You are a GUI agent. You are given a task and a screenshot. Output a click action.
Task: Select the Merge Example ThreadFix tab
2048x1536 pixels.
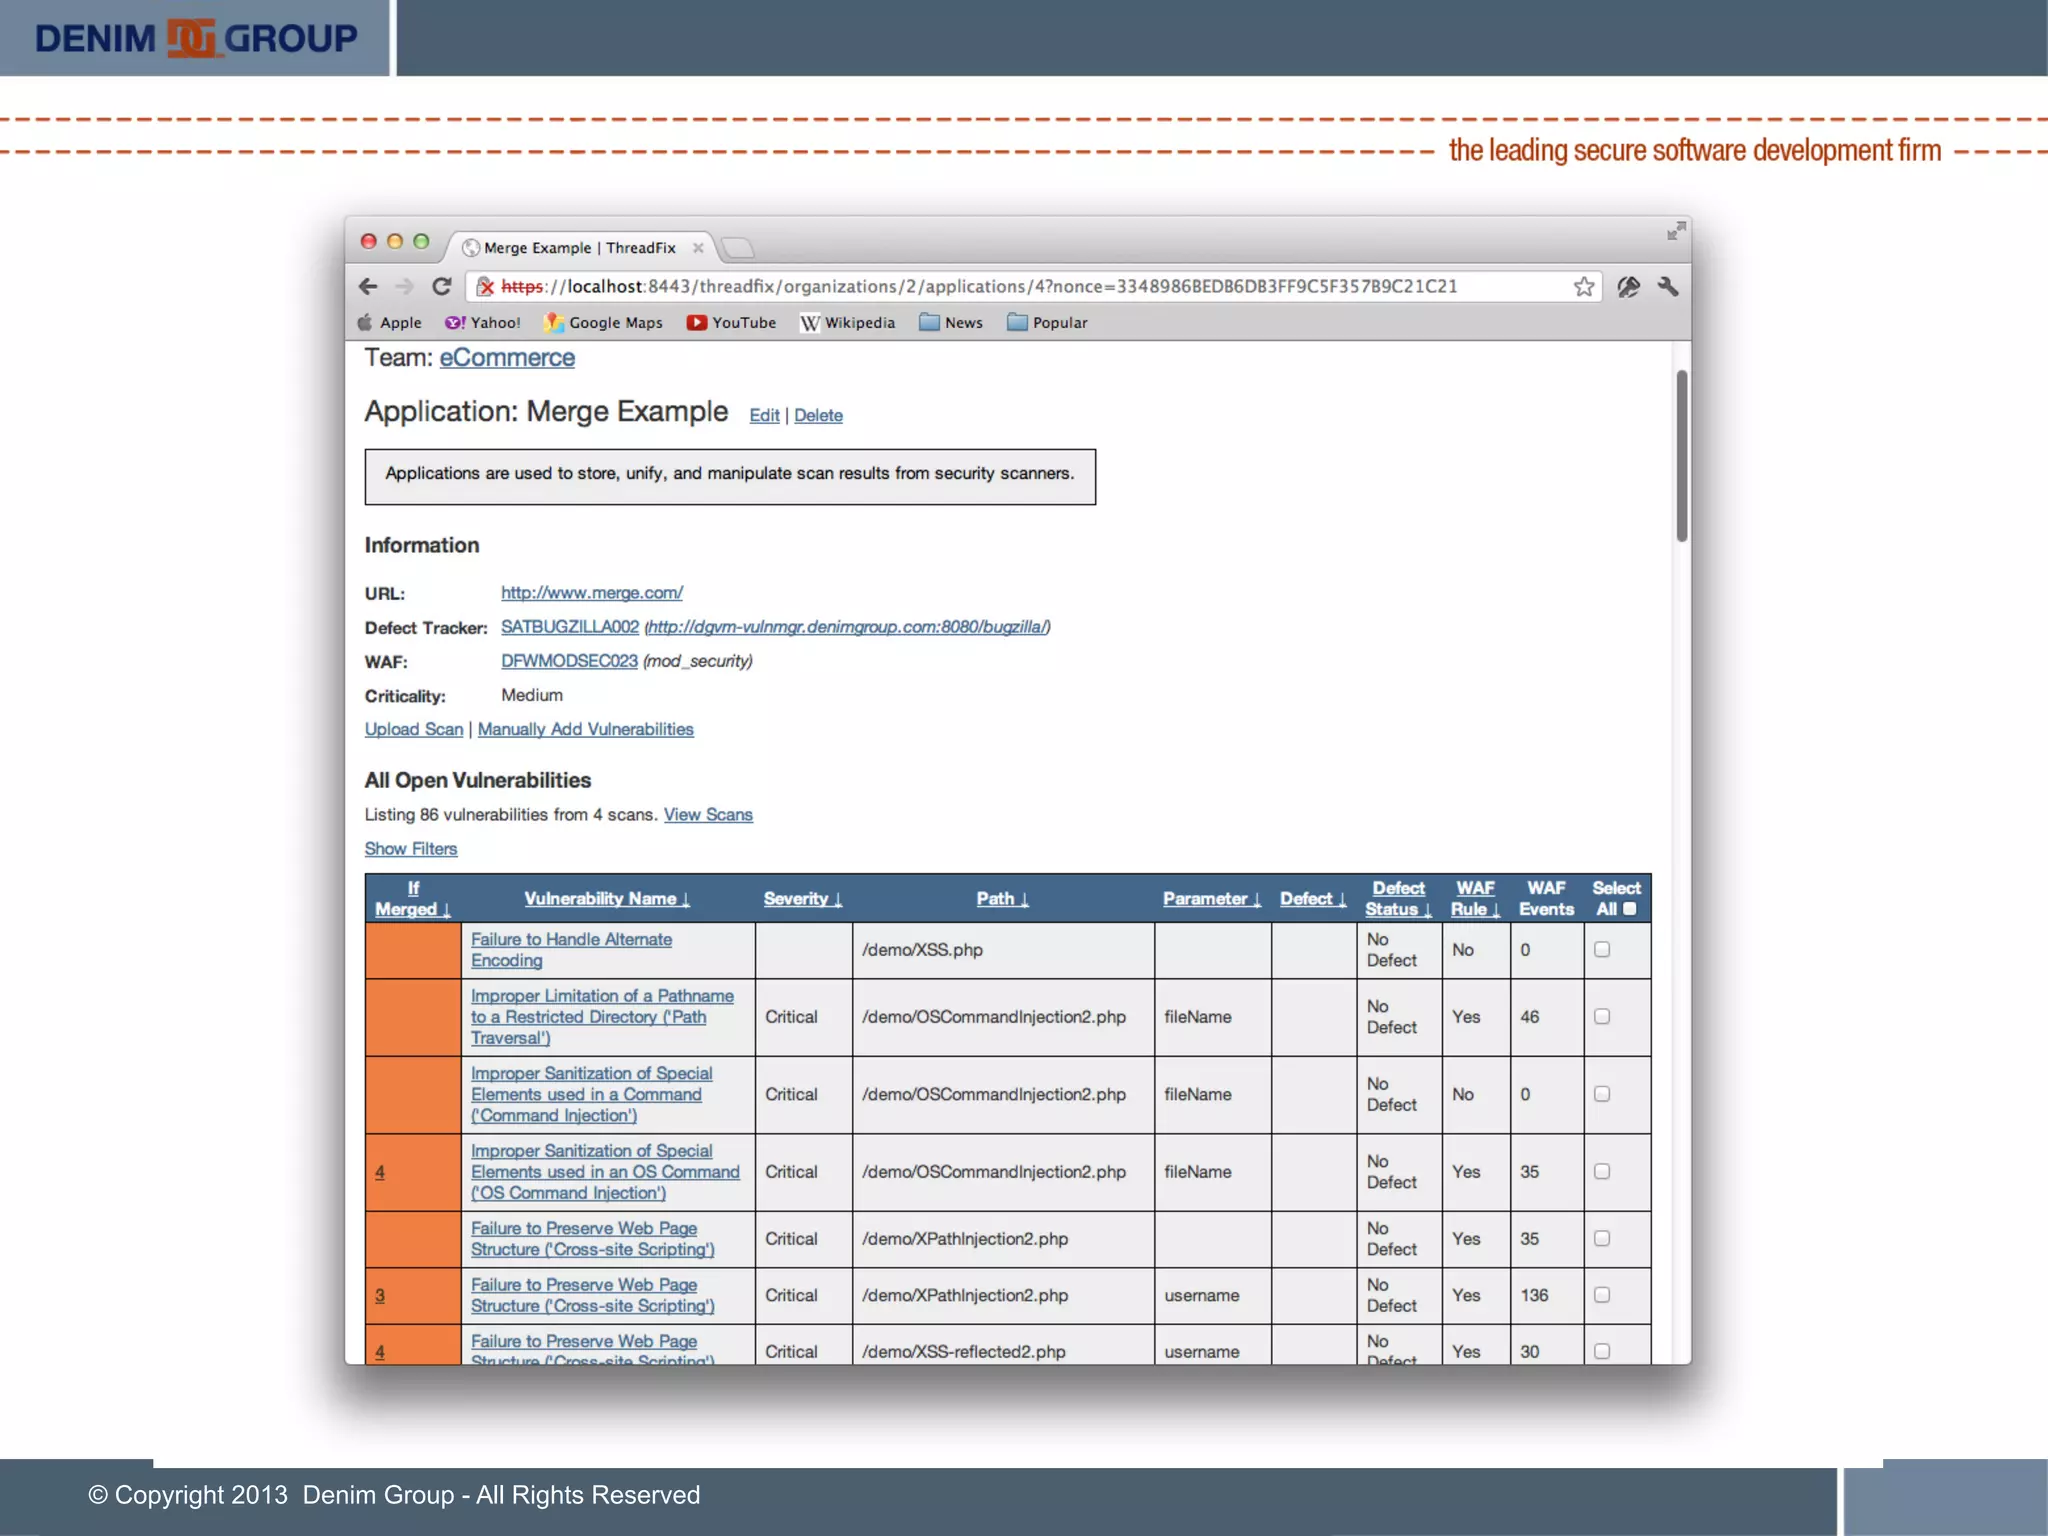(x=579, y=248)
